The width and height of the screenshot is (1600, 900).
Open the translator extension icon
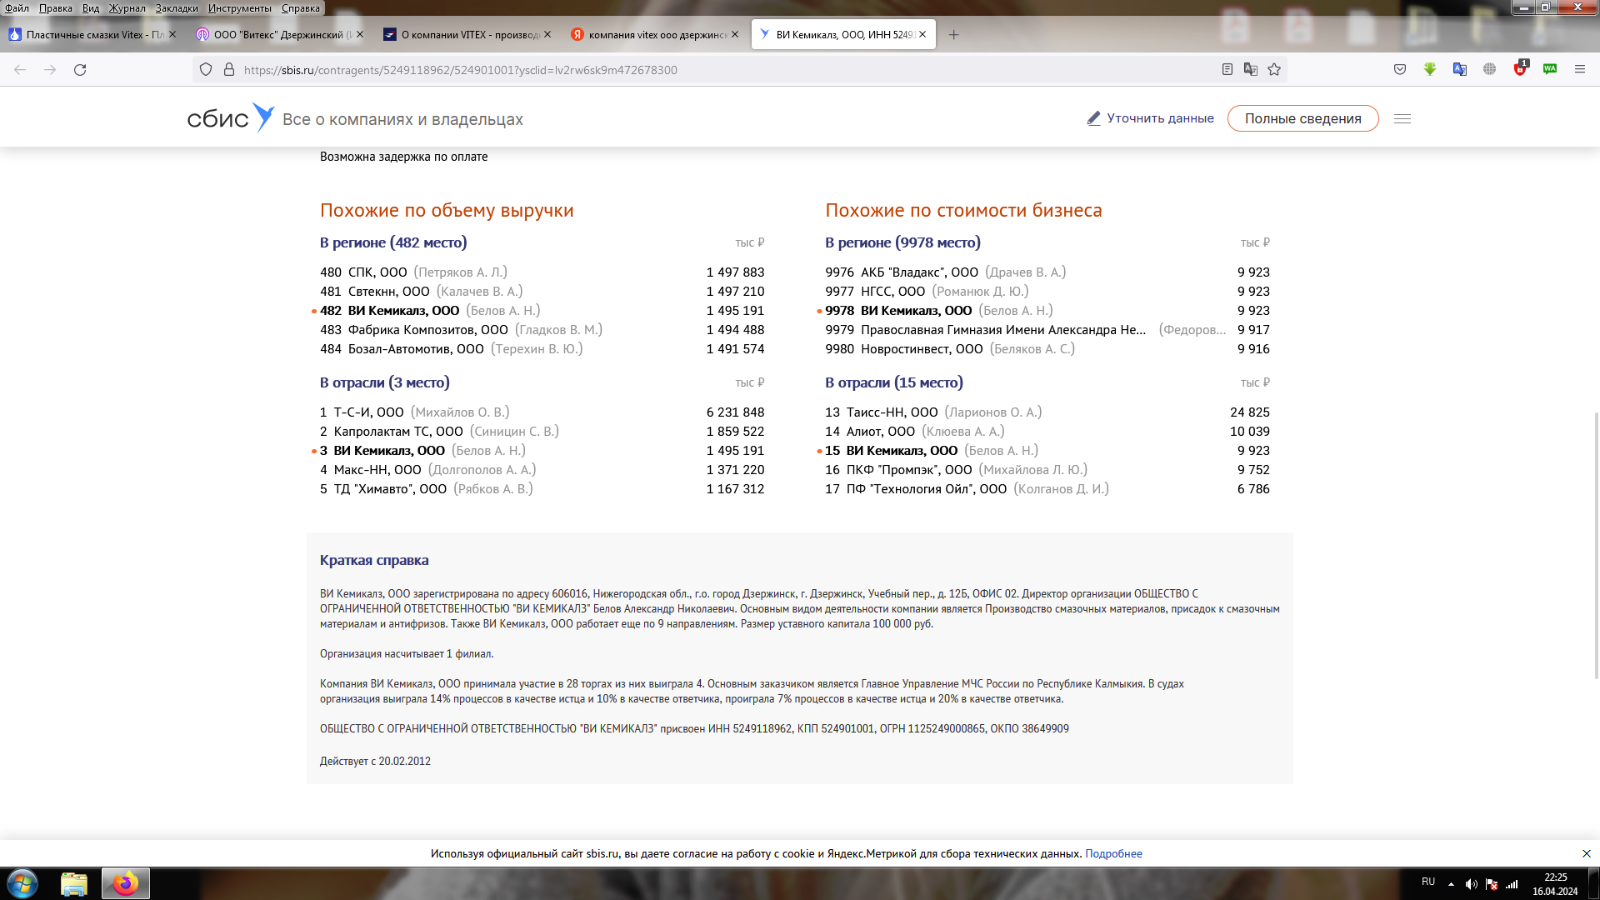[x=1460, y=70]
